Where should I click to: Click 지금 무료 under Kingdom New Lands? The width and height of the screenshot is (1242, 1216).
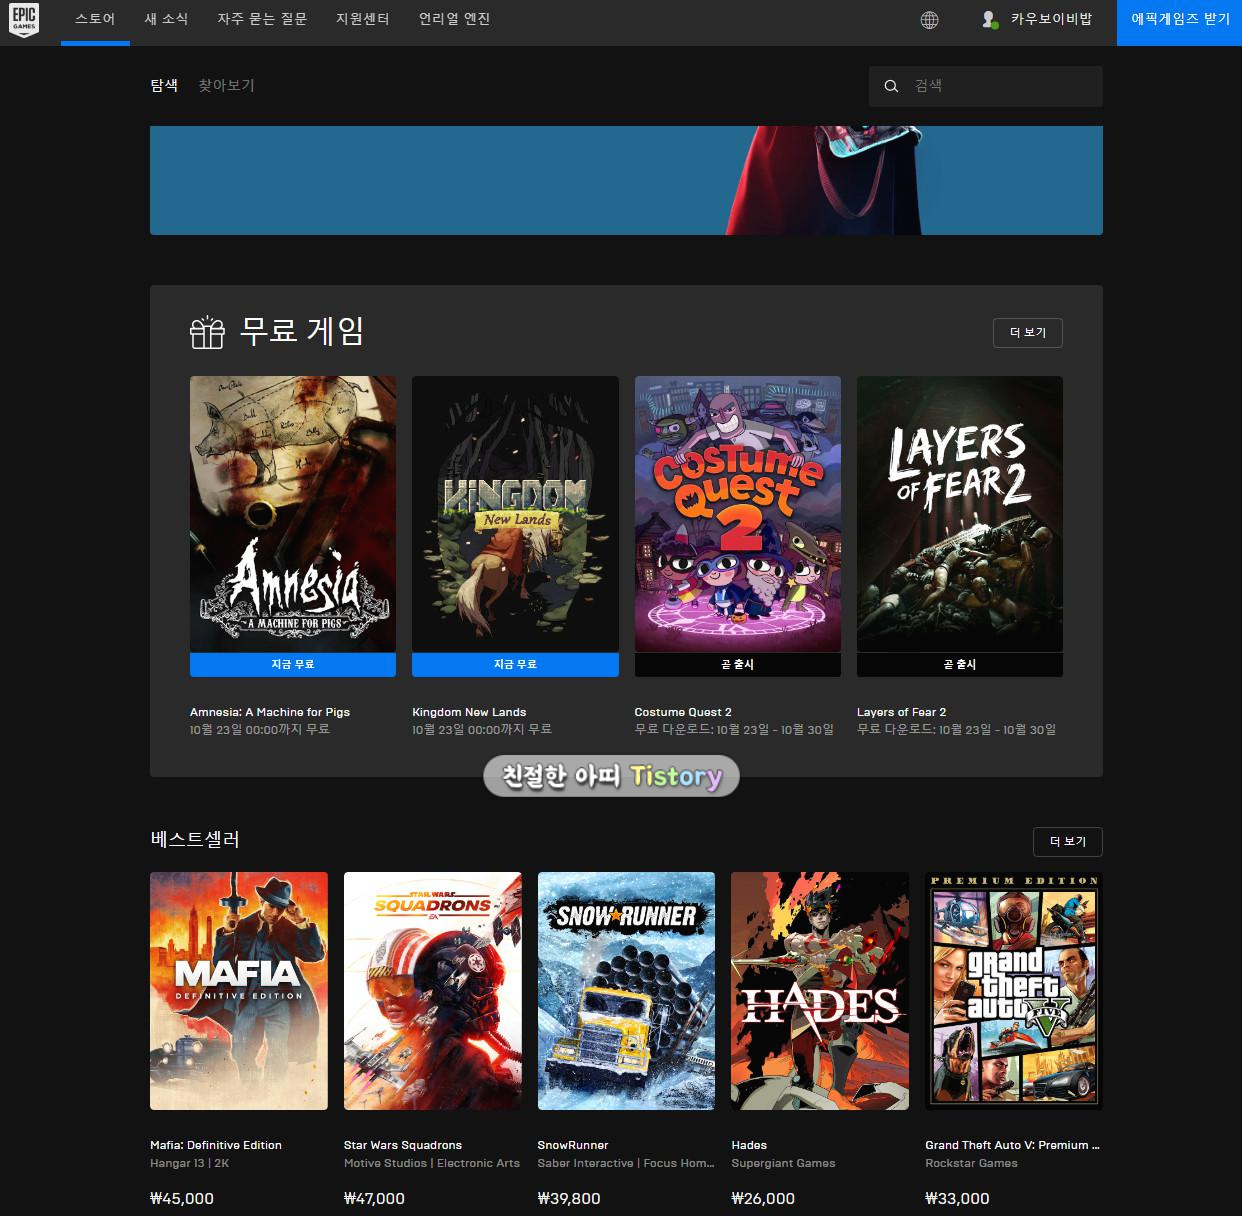point(515,665)
